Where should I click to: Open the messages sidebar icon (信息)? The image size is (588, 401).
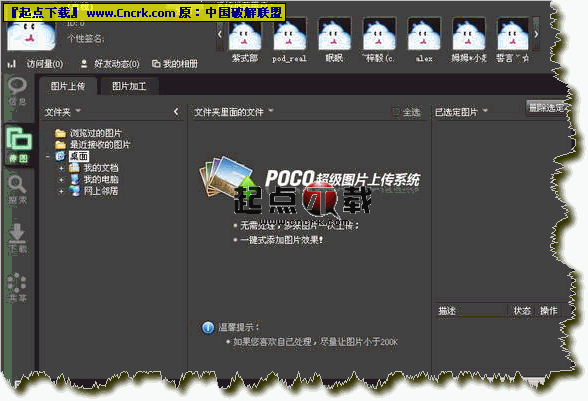click(x=18, y=92)
